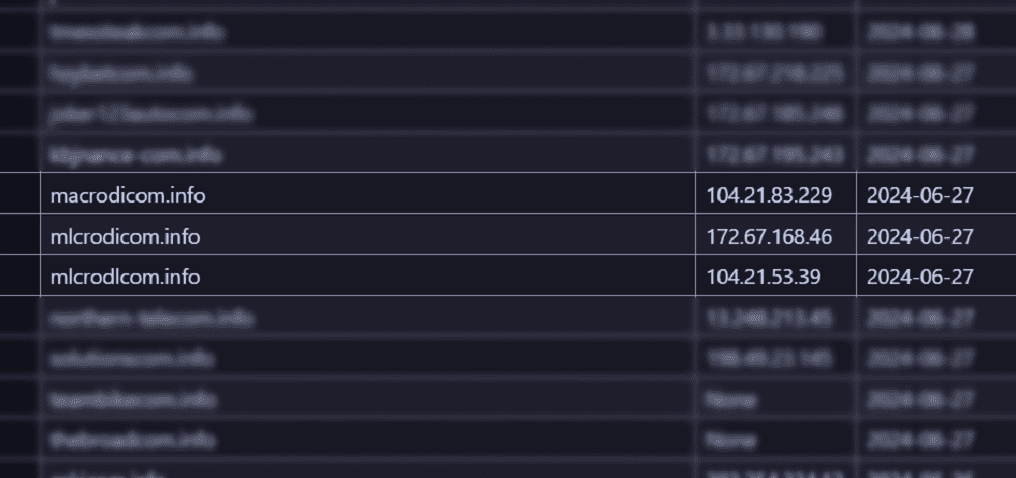Viewport: 1016px width, 478px height.
Task: Click the empty leading cell of macrodicom.info row
Action: 19,193
